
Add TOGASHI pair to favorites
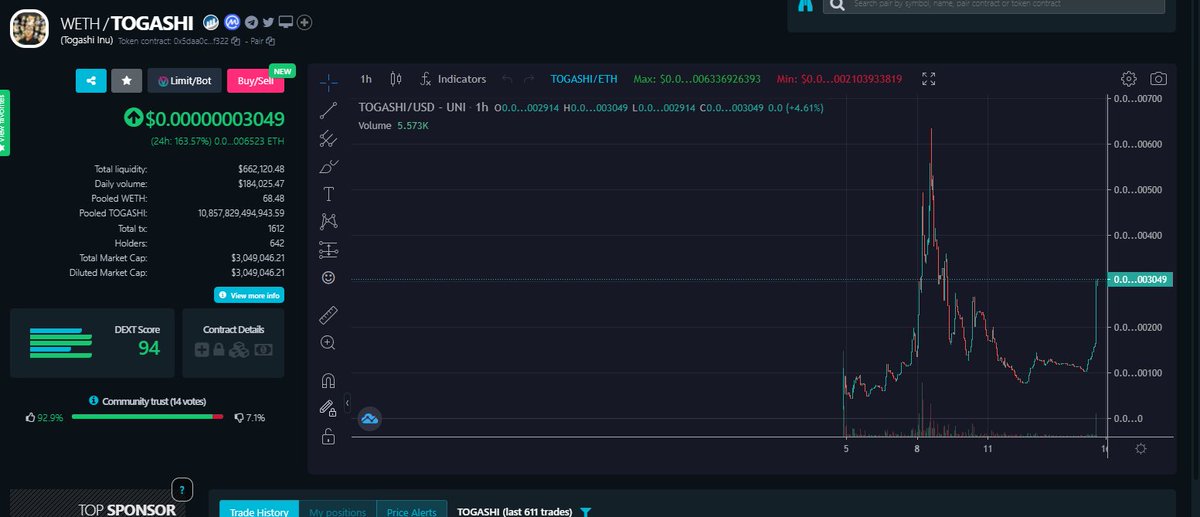(x=126, y=80)
